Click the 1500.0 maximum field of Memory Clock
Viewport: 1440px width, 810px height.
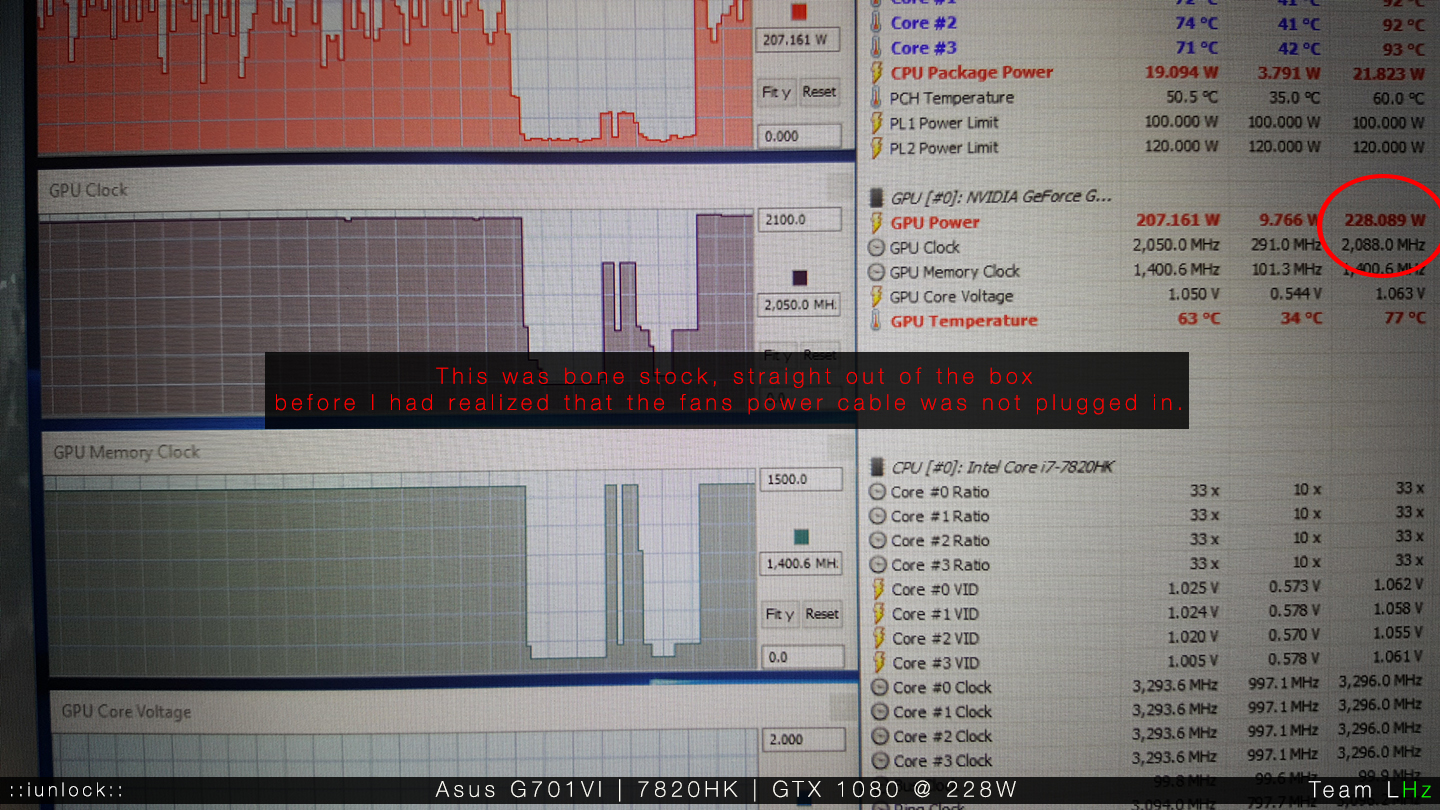tap(801, 480)
